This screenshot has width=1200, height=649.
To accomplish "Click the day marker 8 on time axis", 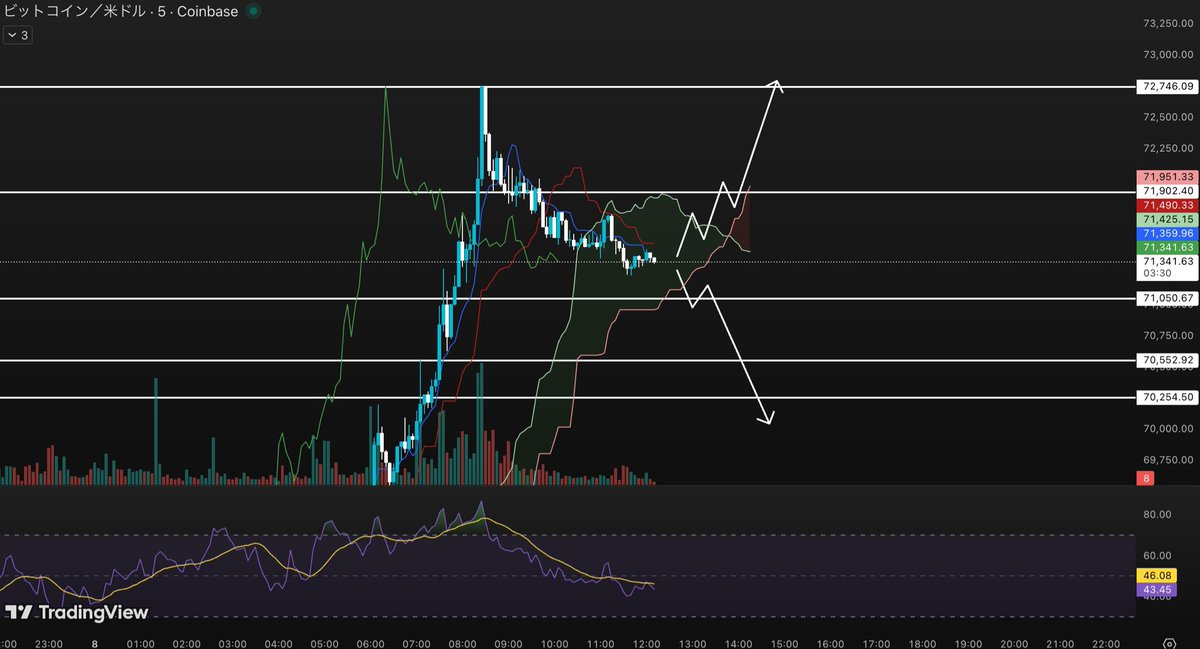I will (94, 642).
